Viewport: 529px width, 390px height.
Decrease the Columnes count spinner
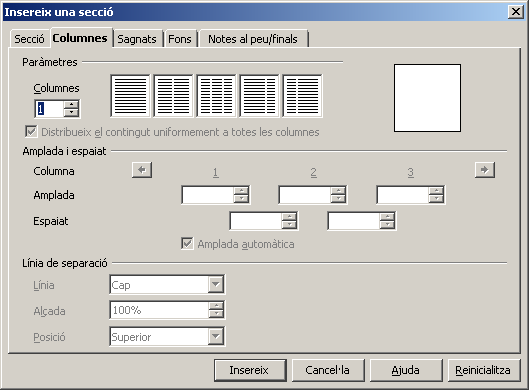point(71,113)
